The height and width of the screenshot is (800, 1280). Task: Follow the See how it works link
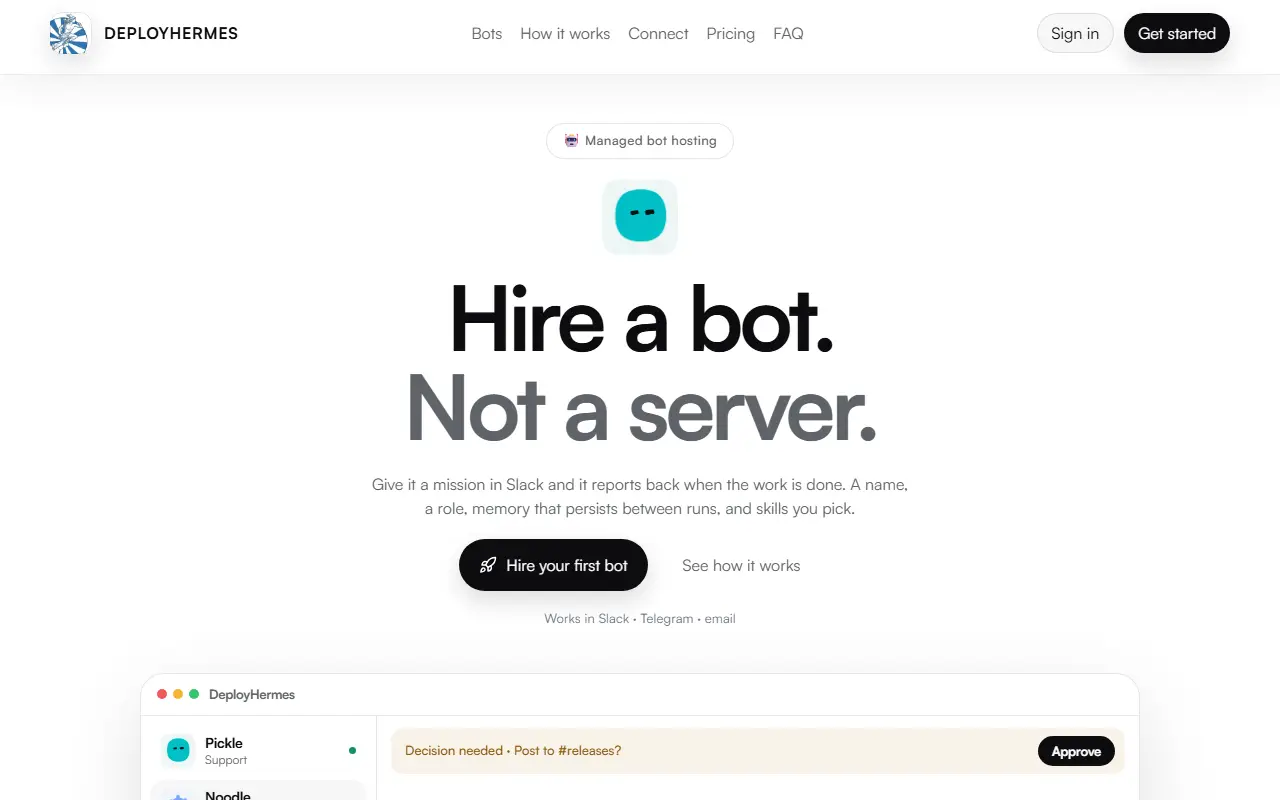(741, 565)
